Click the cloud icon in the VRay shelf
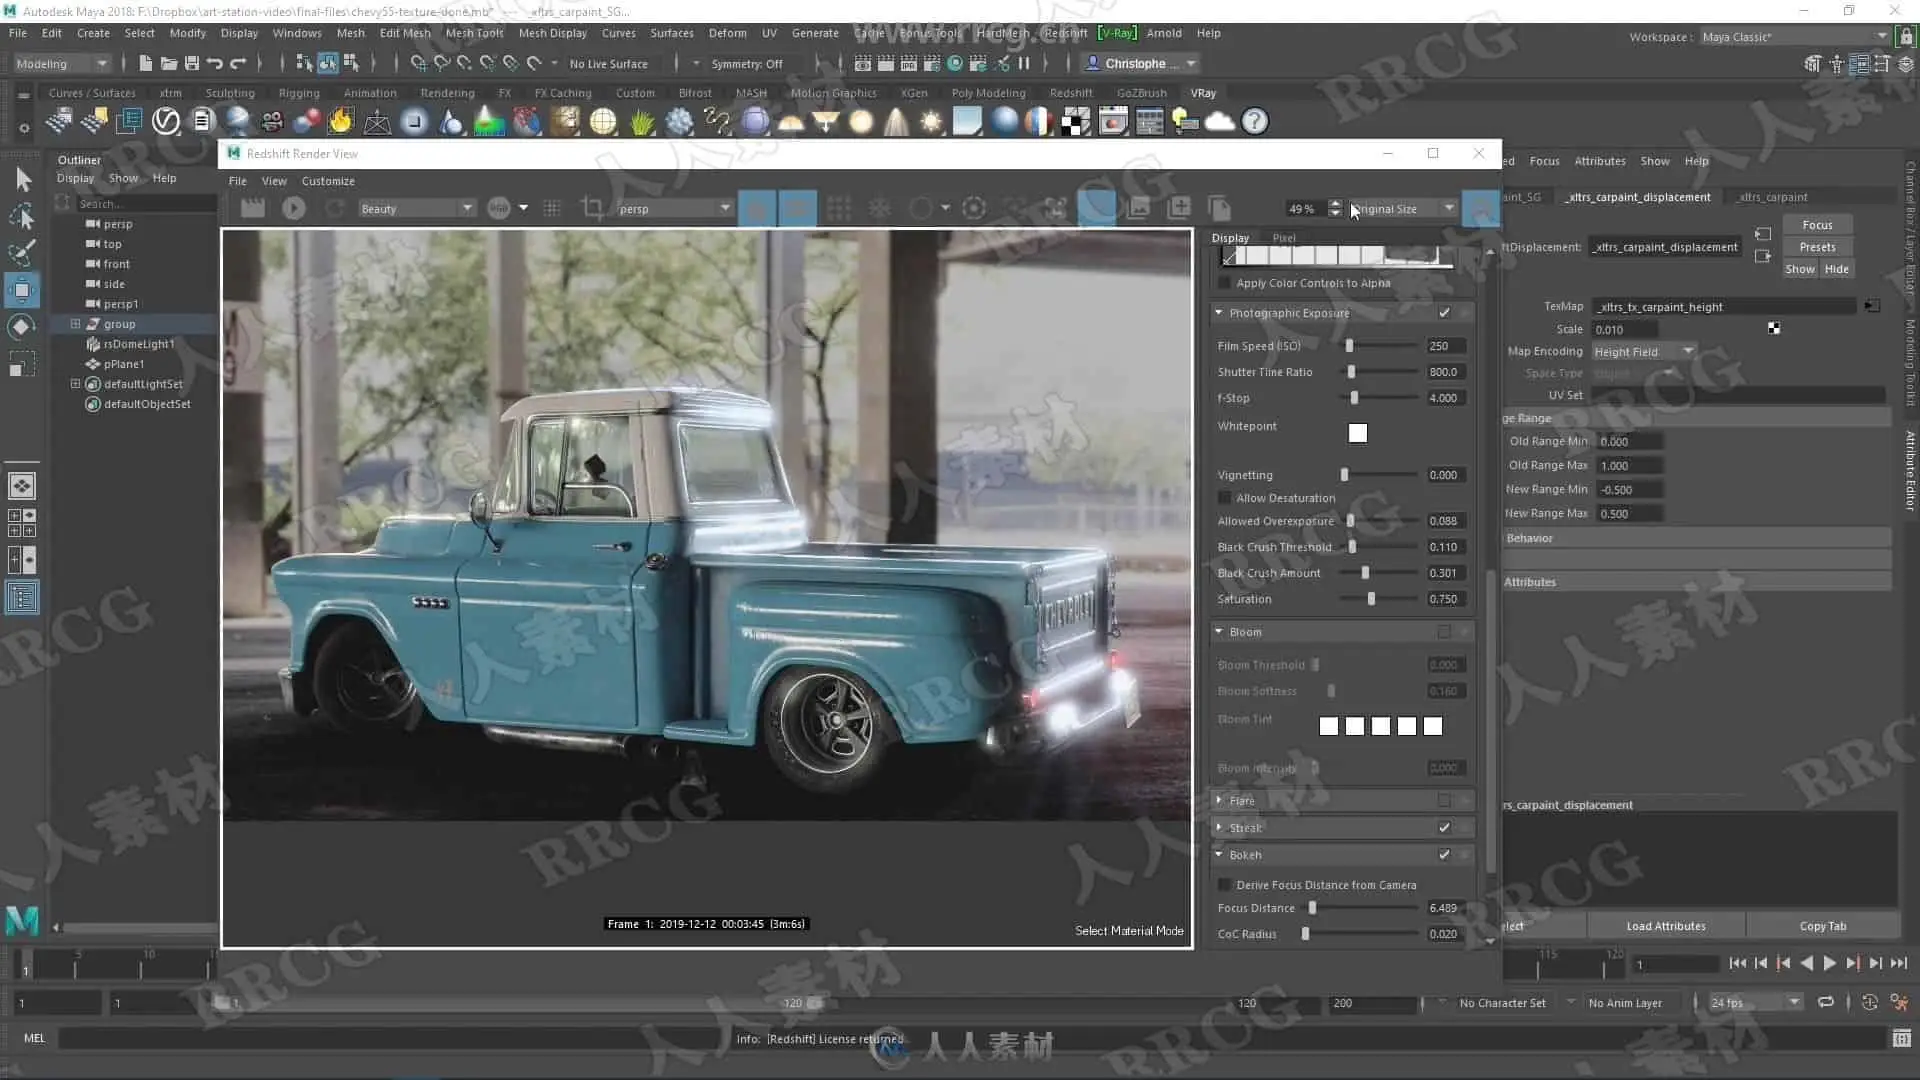Screen dimensions: 1920x1080 [x=1219, y=122]
